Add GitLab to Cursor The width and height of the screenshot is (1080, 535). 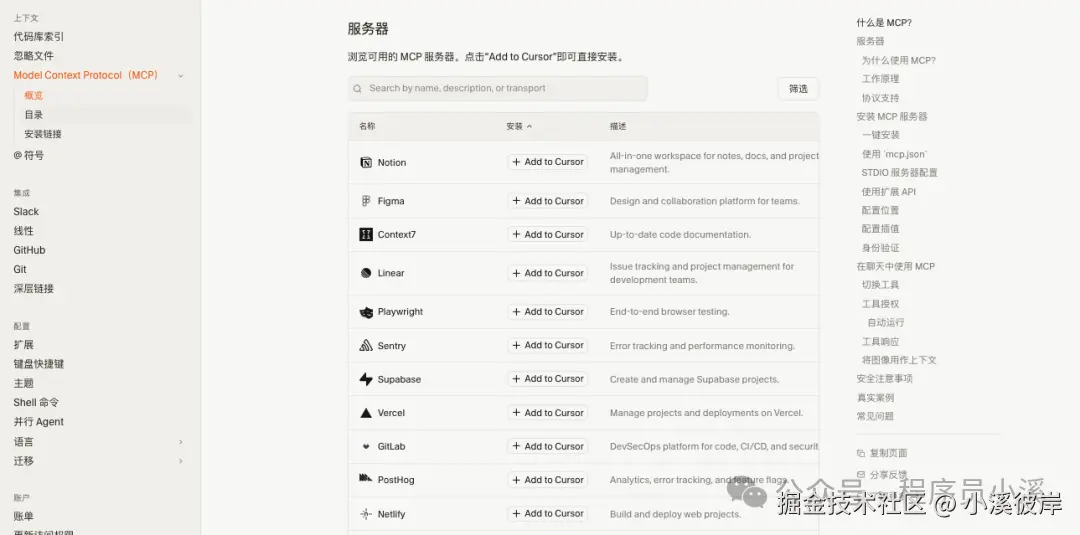[548, 446]
